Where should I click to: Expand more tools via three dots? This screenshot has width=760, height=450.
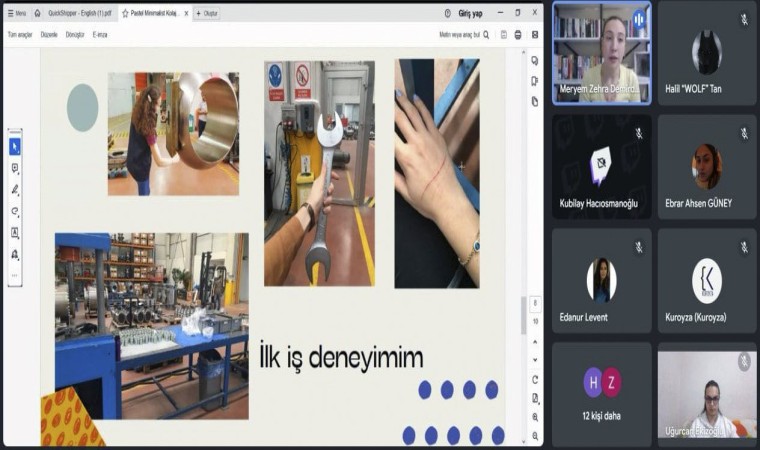coord(14,275)
